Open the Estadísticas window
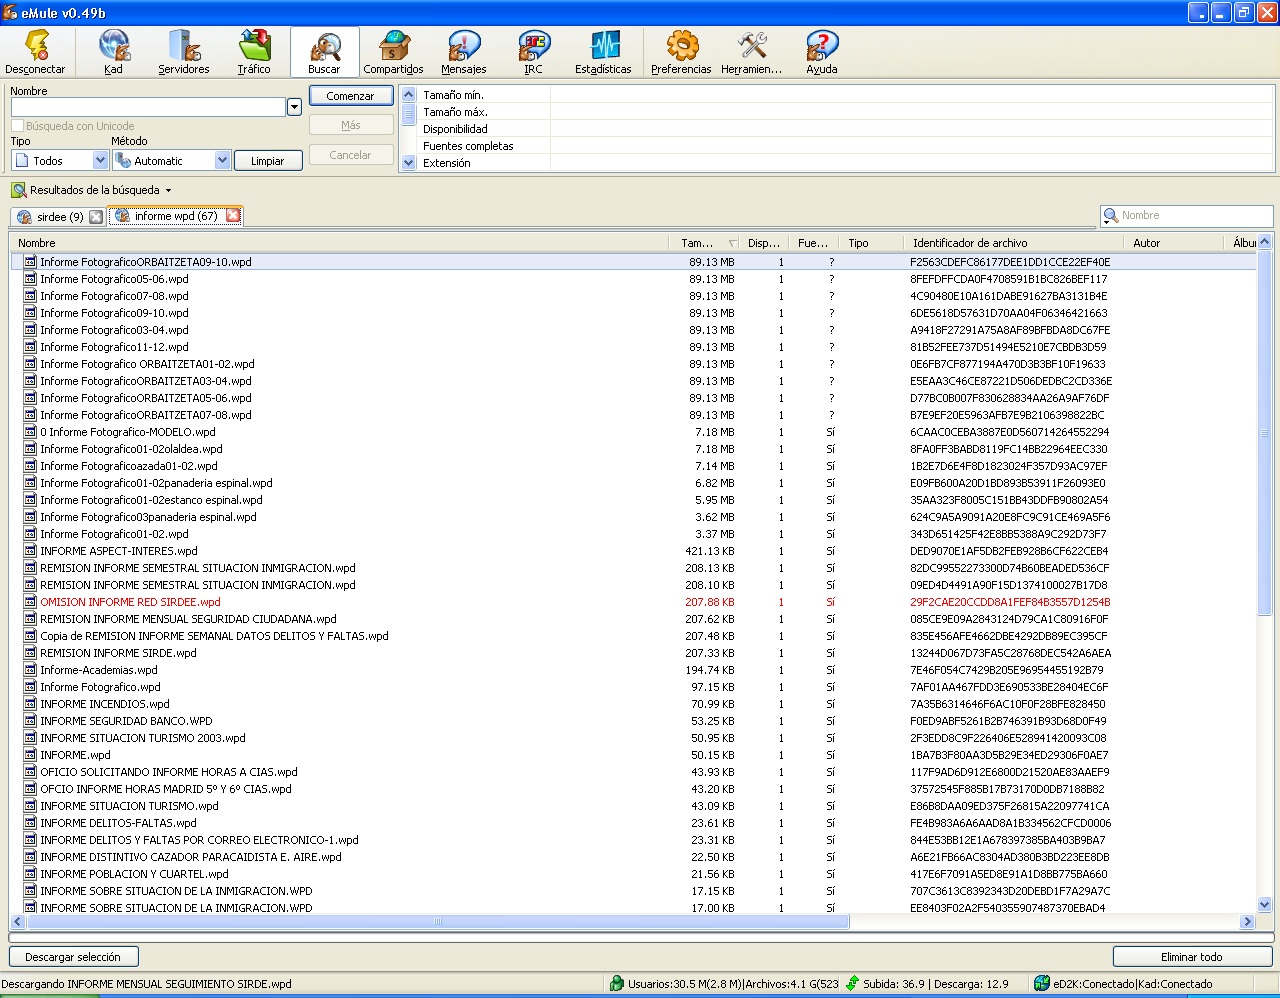The width and height of the screenshot is (1280, 998). pyautogui.click(x=604, y=52)
